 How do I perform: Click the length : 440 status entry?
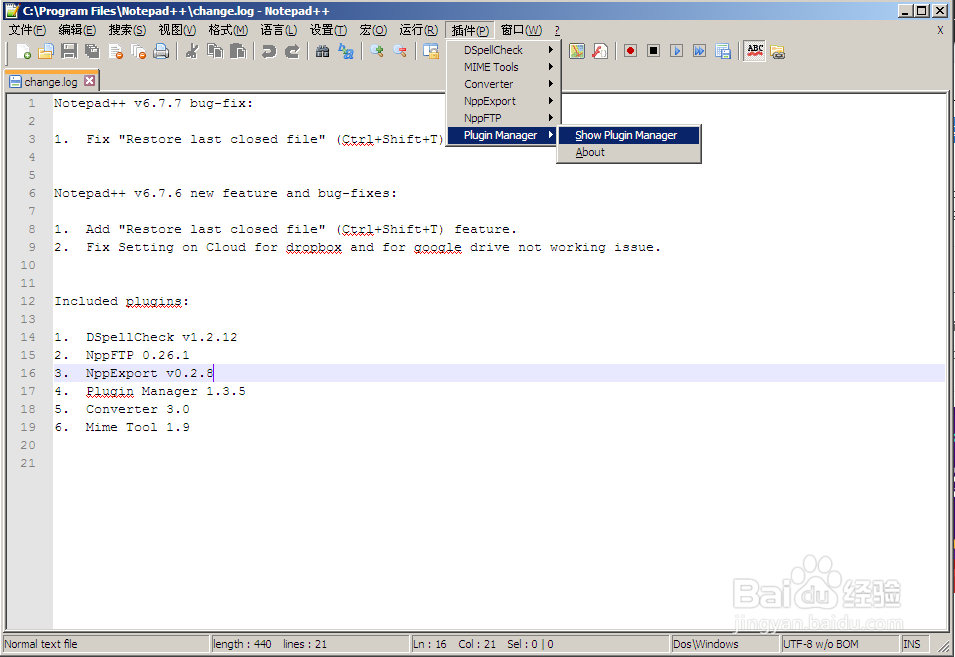point(242,644)
